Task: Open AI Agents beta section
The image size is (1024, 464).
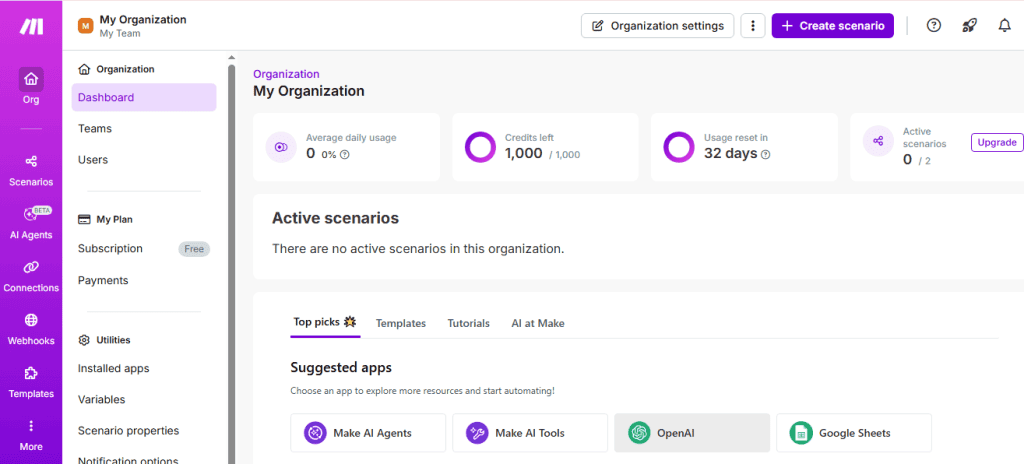Action: coord(31,222)
